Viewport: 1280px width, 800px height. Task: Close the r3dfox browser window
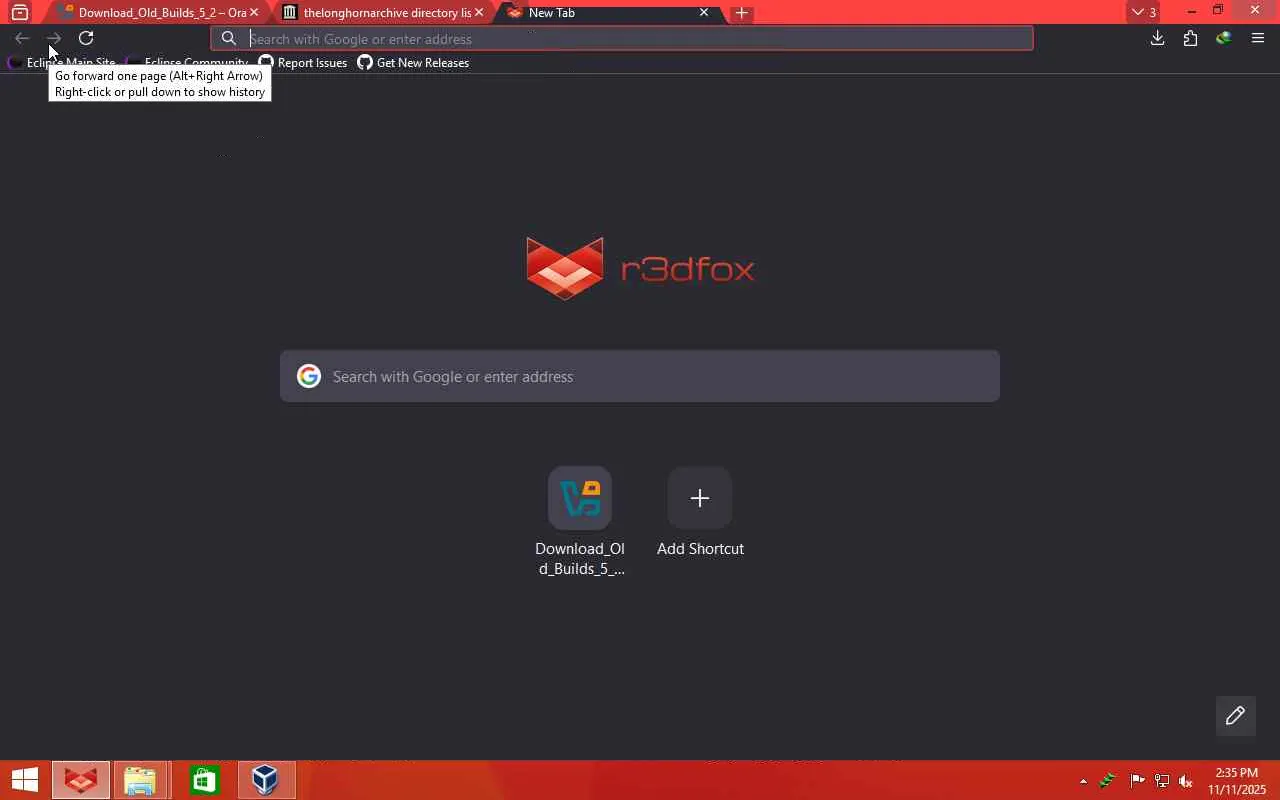tap(1255, 11)
